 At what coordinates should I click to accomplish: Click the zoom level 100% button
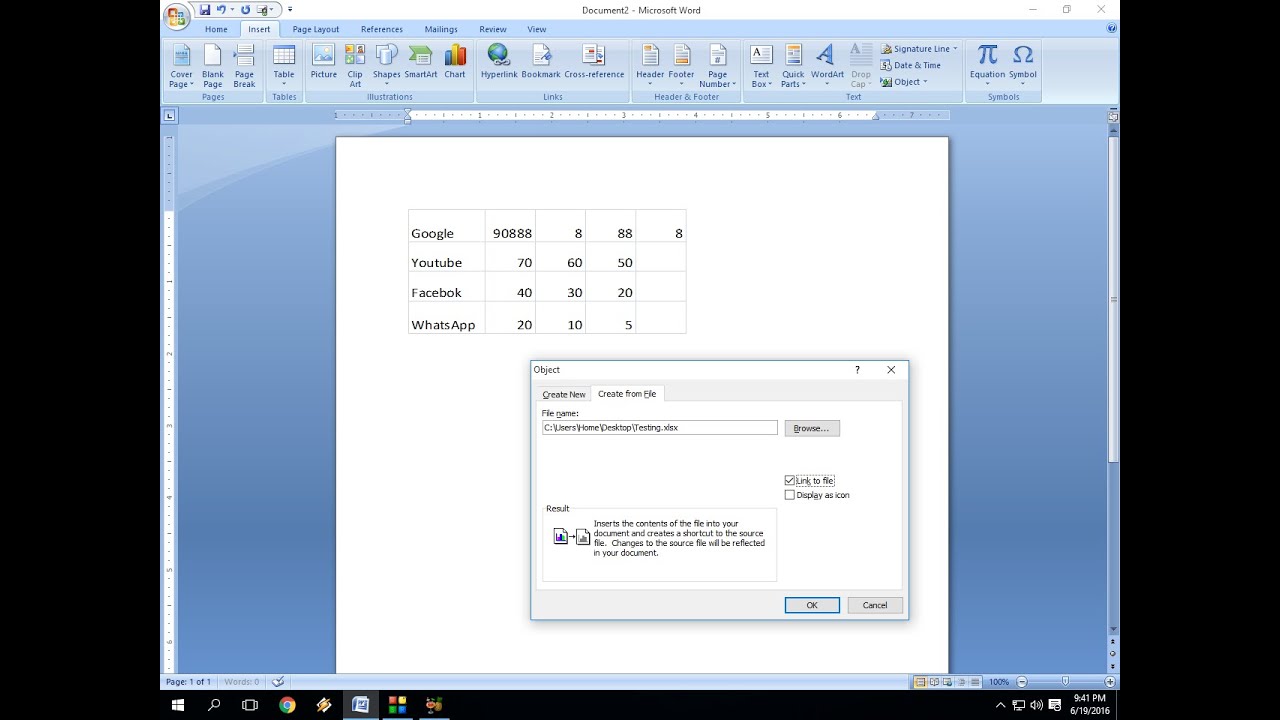click(x=998, y=682)
